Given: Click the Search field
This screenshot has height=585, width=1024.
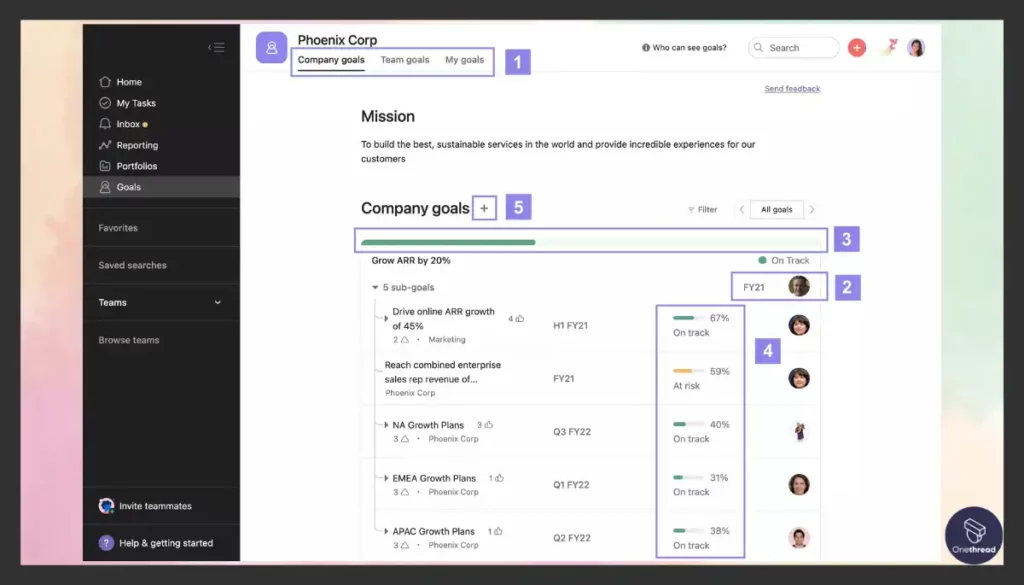Looking at the screenshot, I should click(793, 48).
